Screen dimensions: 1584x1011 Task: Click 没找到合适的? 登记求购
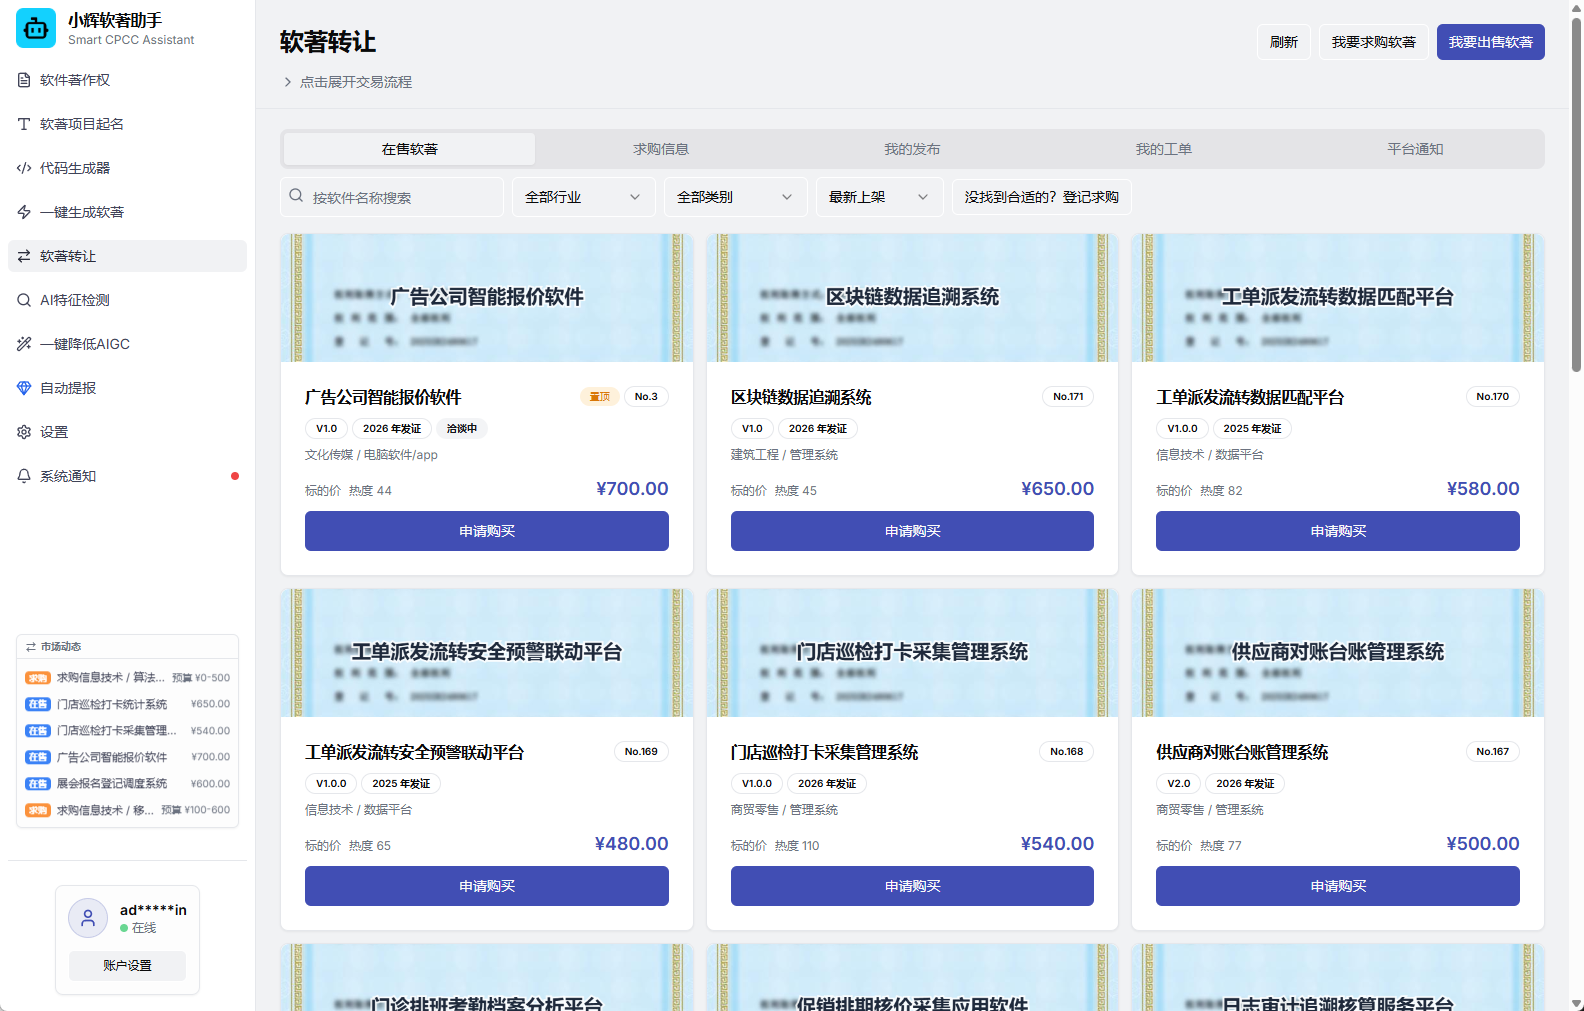(x=1042, y=197)
